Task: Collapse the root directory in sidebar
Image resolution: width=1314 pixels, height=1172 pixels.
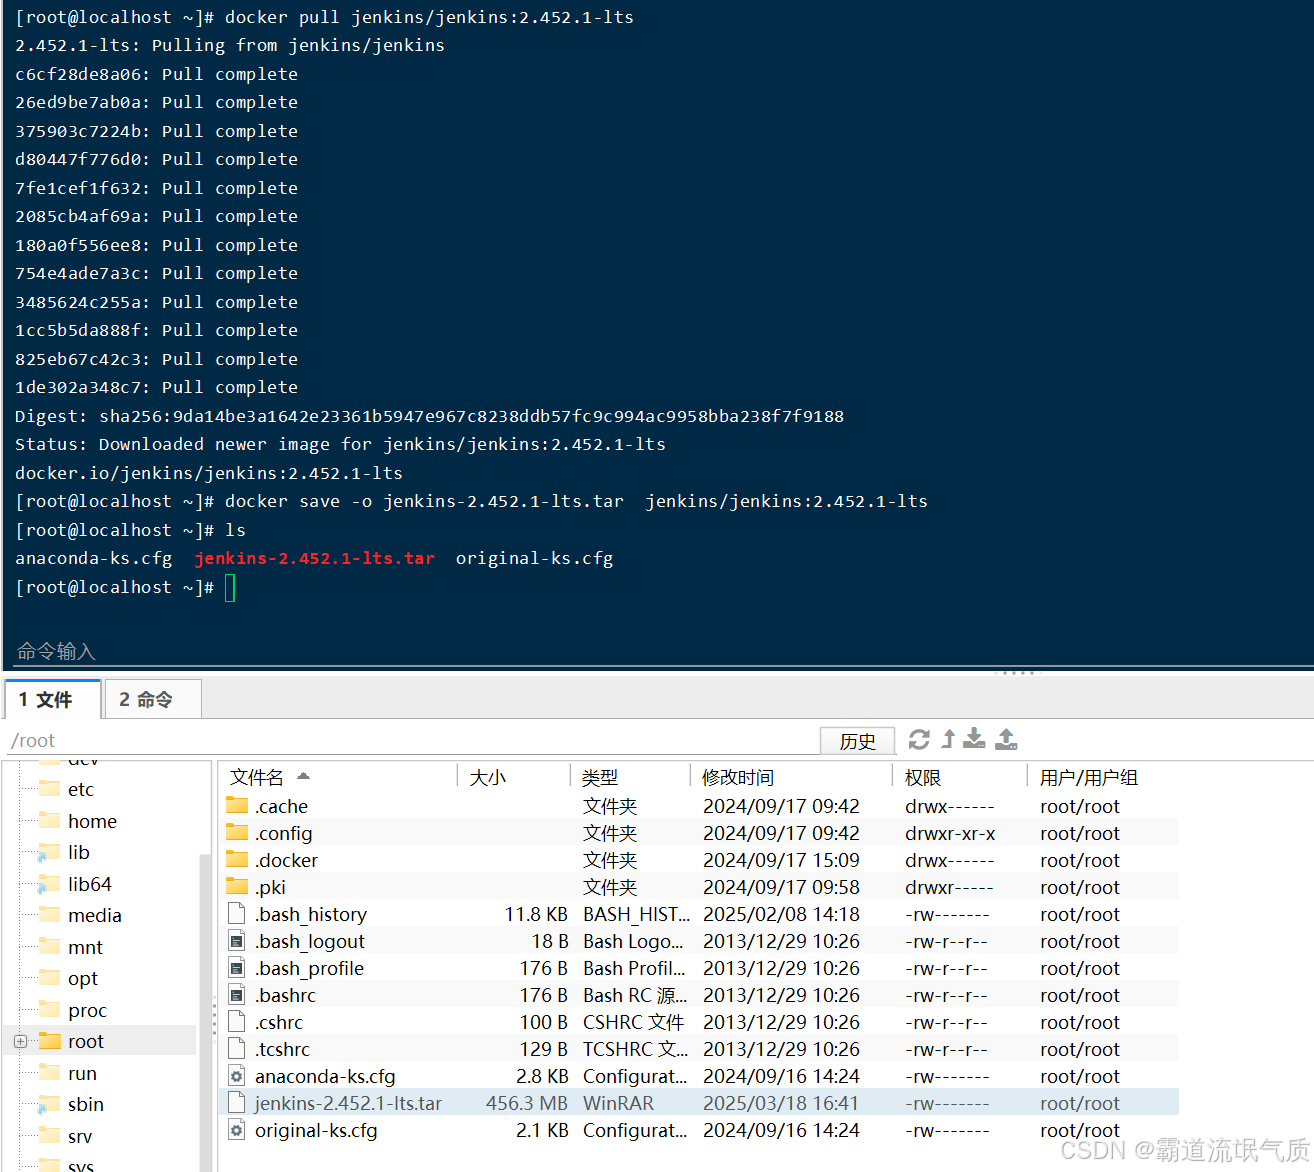Action: (20, 1040)
